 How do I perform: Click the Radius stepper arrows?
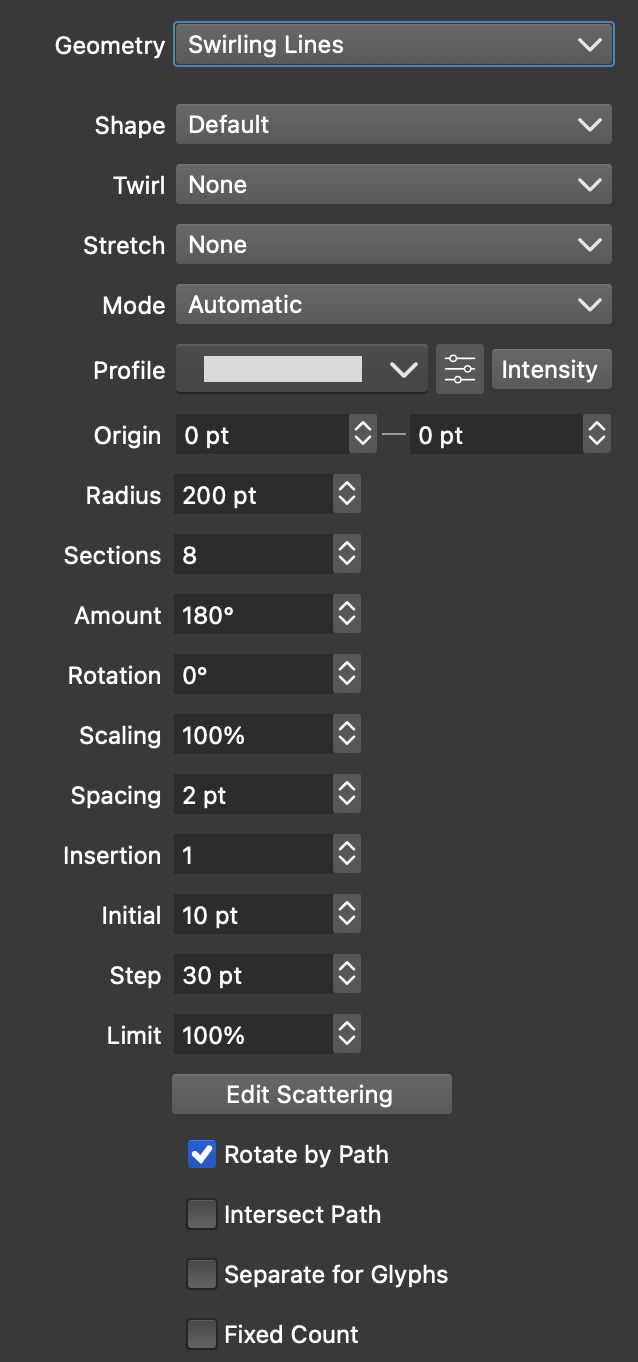pos(347,495)
